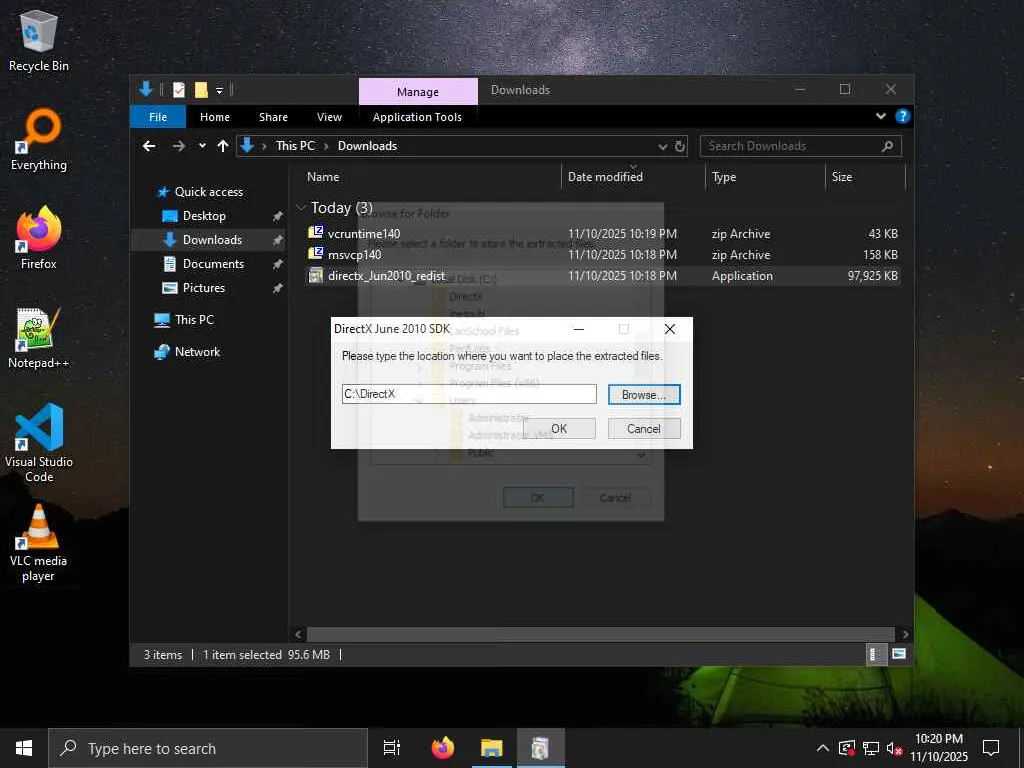Open the Notepad++ desktop shortcut
This screenshot has height=768, width=1024.
coord(39,338)
